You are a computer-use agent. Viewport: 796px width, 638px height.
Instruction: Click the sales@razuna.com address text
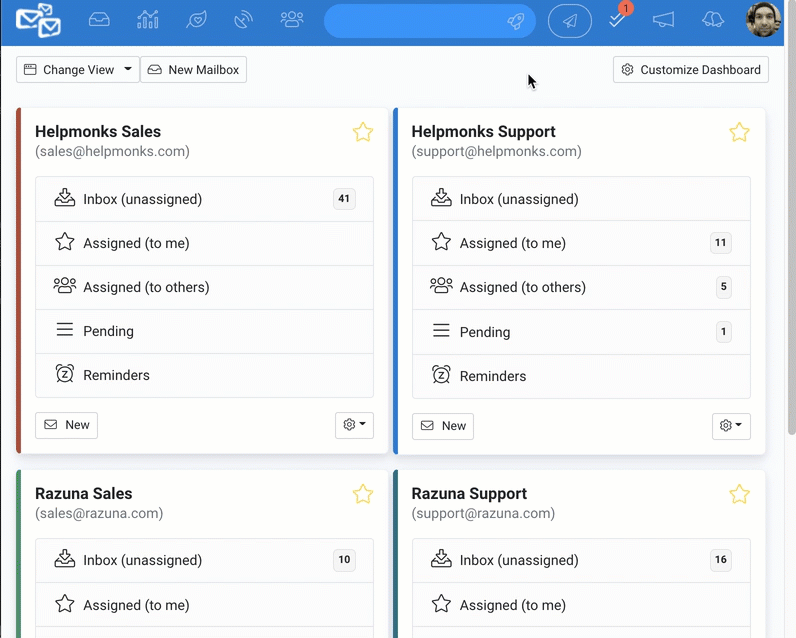tap(99, 513)
